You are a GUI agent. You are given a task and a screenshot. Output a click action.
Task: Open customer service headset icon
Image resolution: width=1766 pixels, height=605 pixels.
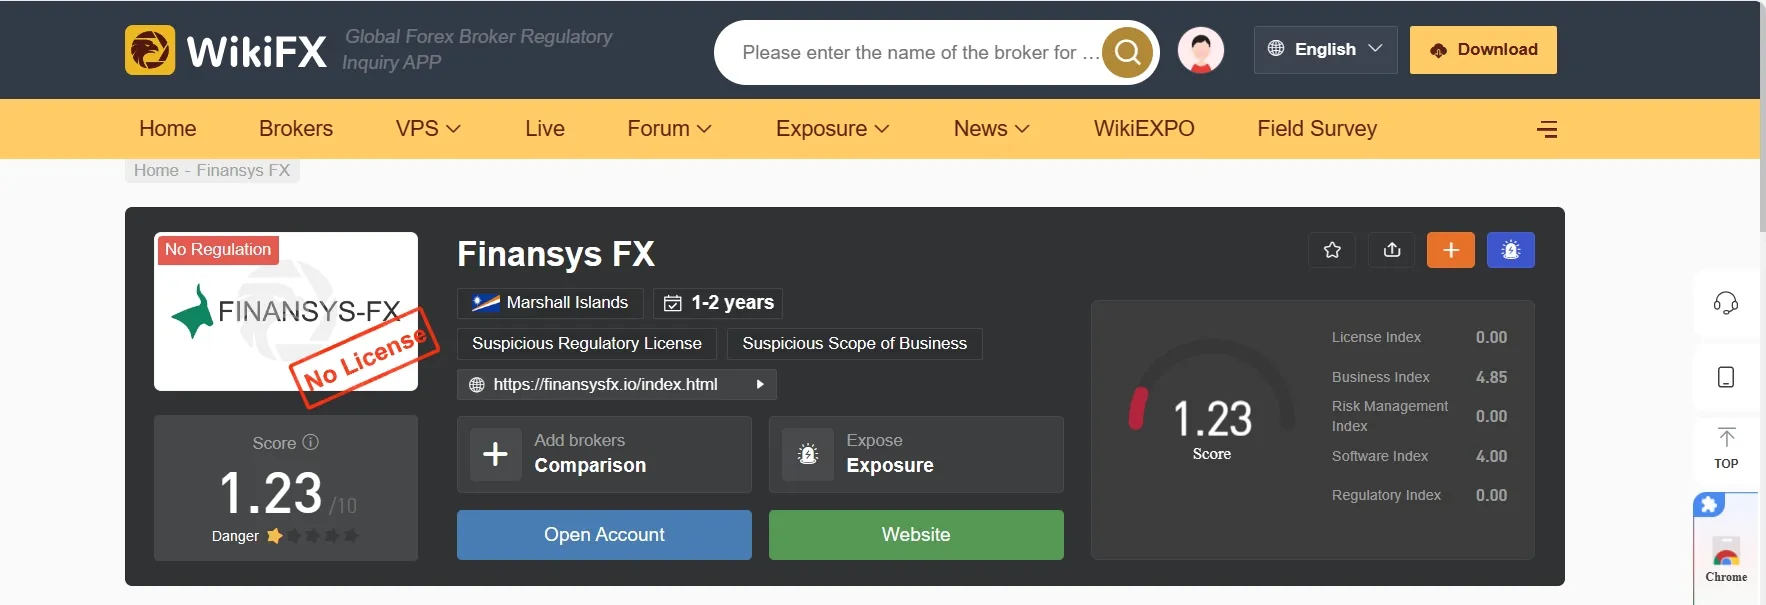[1726, 303]
